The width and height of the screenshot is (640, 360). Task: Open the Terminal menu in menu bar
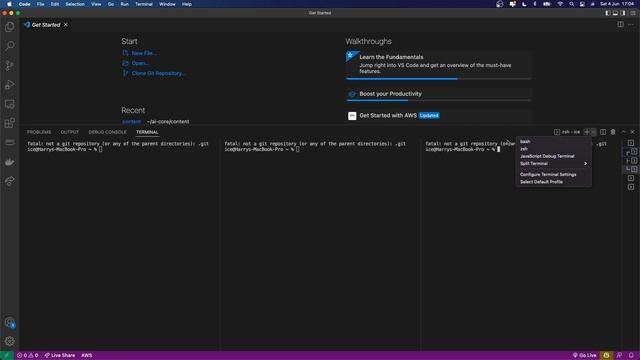(144, 4)
